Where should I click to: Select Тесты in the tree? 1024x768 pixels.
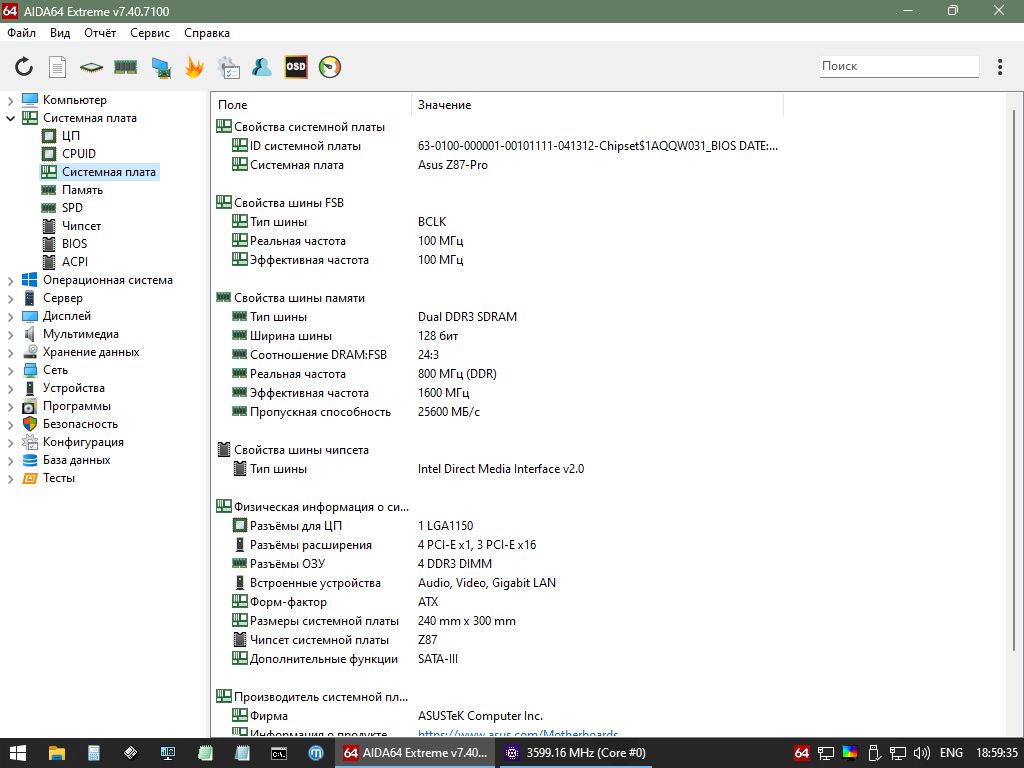(59, 478)
